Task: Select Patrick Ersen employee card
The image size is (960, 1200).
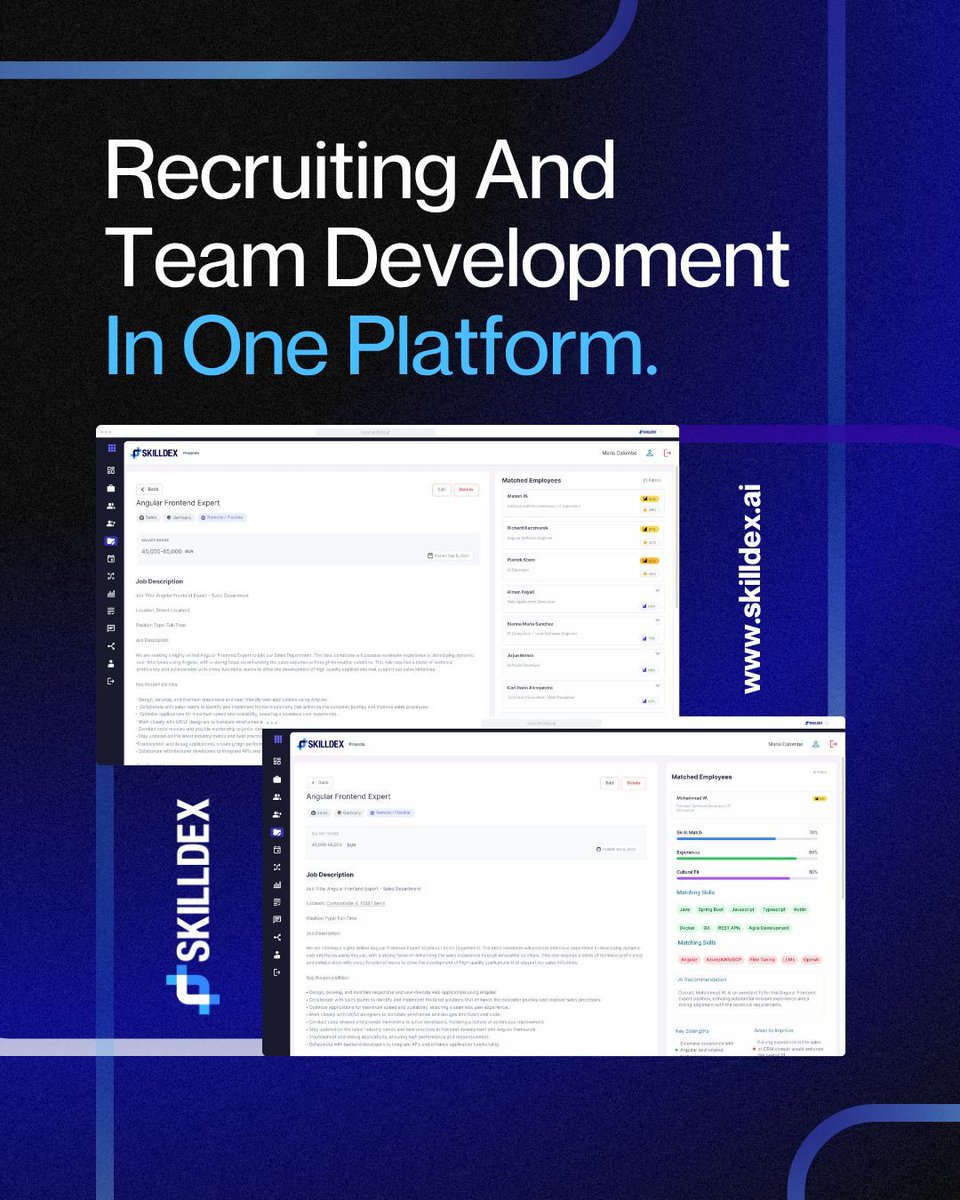Action: (582, 566)
